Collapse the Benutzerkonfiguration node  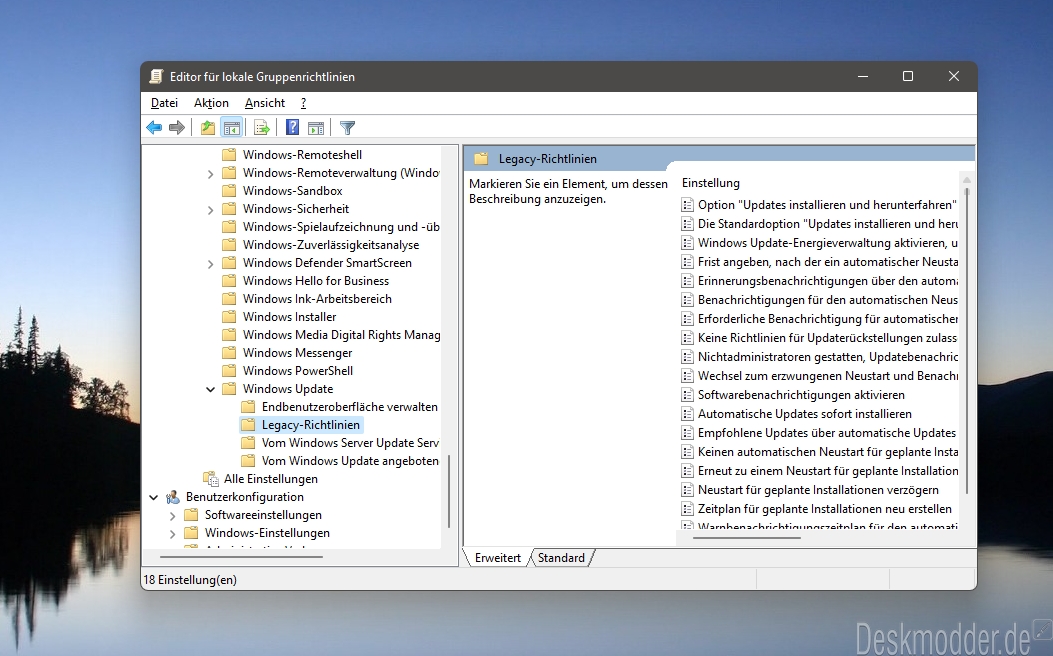tap(154, 498)
